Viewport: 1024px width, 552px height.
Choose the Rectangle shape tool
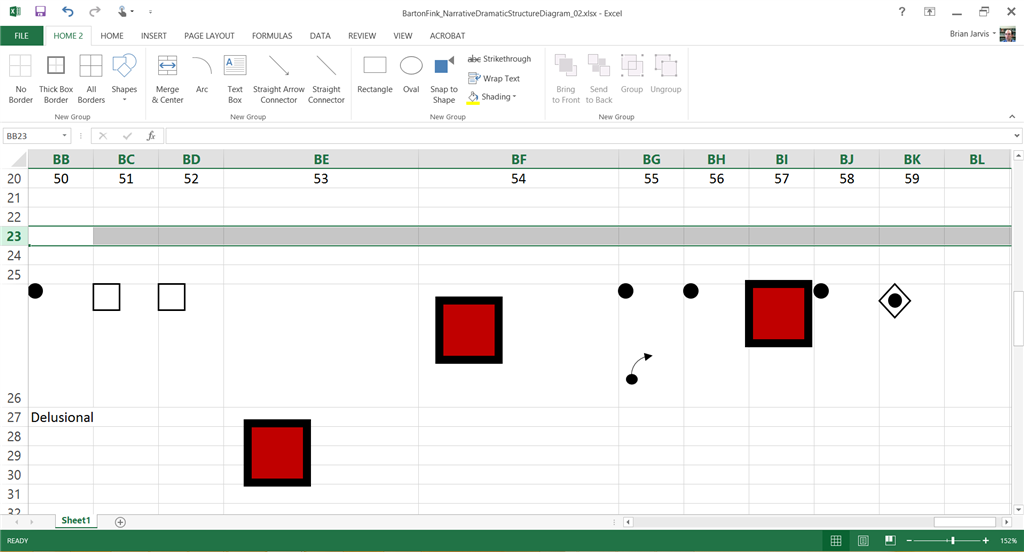(x=375, y=75)
